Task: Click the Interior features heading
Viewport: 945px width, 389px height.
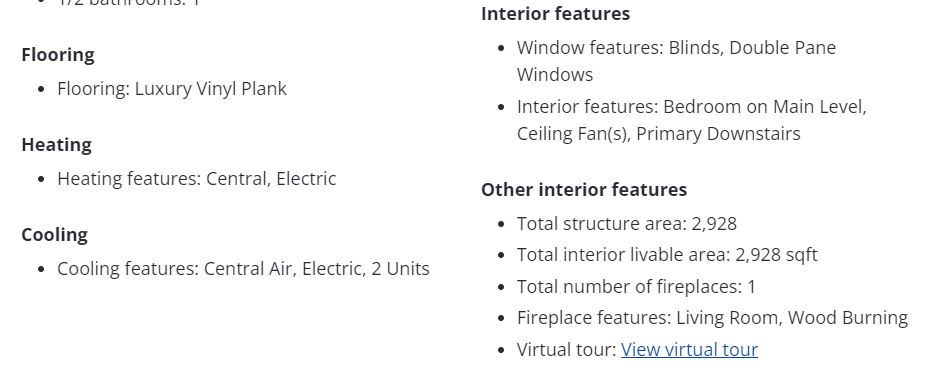Action: coord(555,14)
